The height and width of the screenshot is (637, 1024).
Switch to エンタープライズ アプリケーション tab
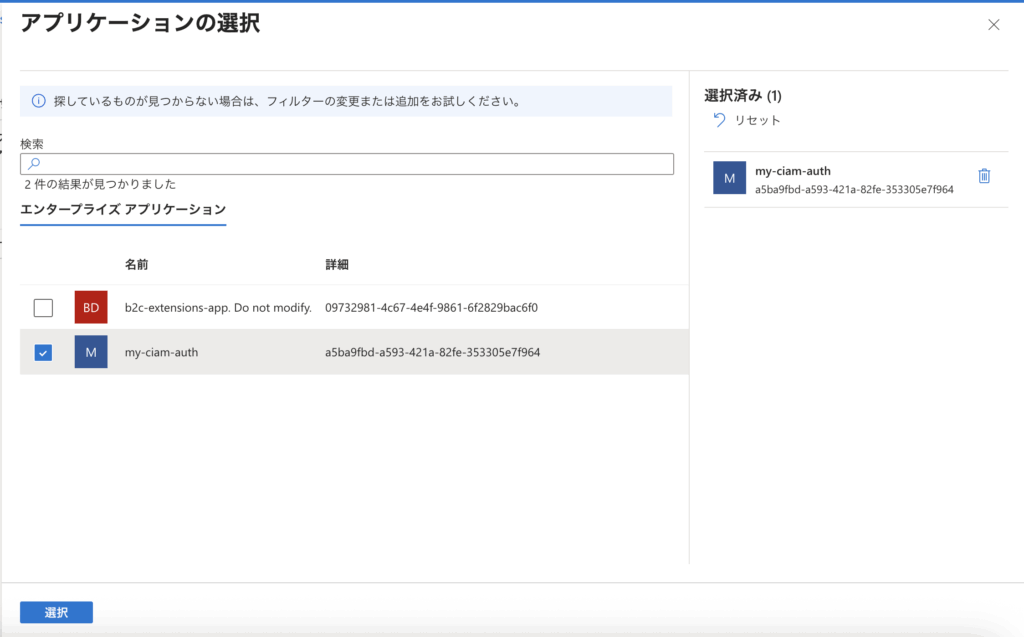click(x=123, y=210)
